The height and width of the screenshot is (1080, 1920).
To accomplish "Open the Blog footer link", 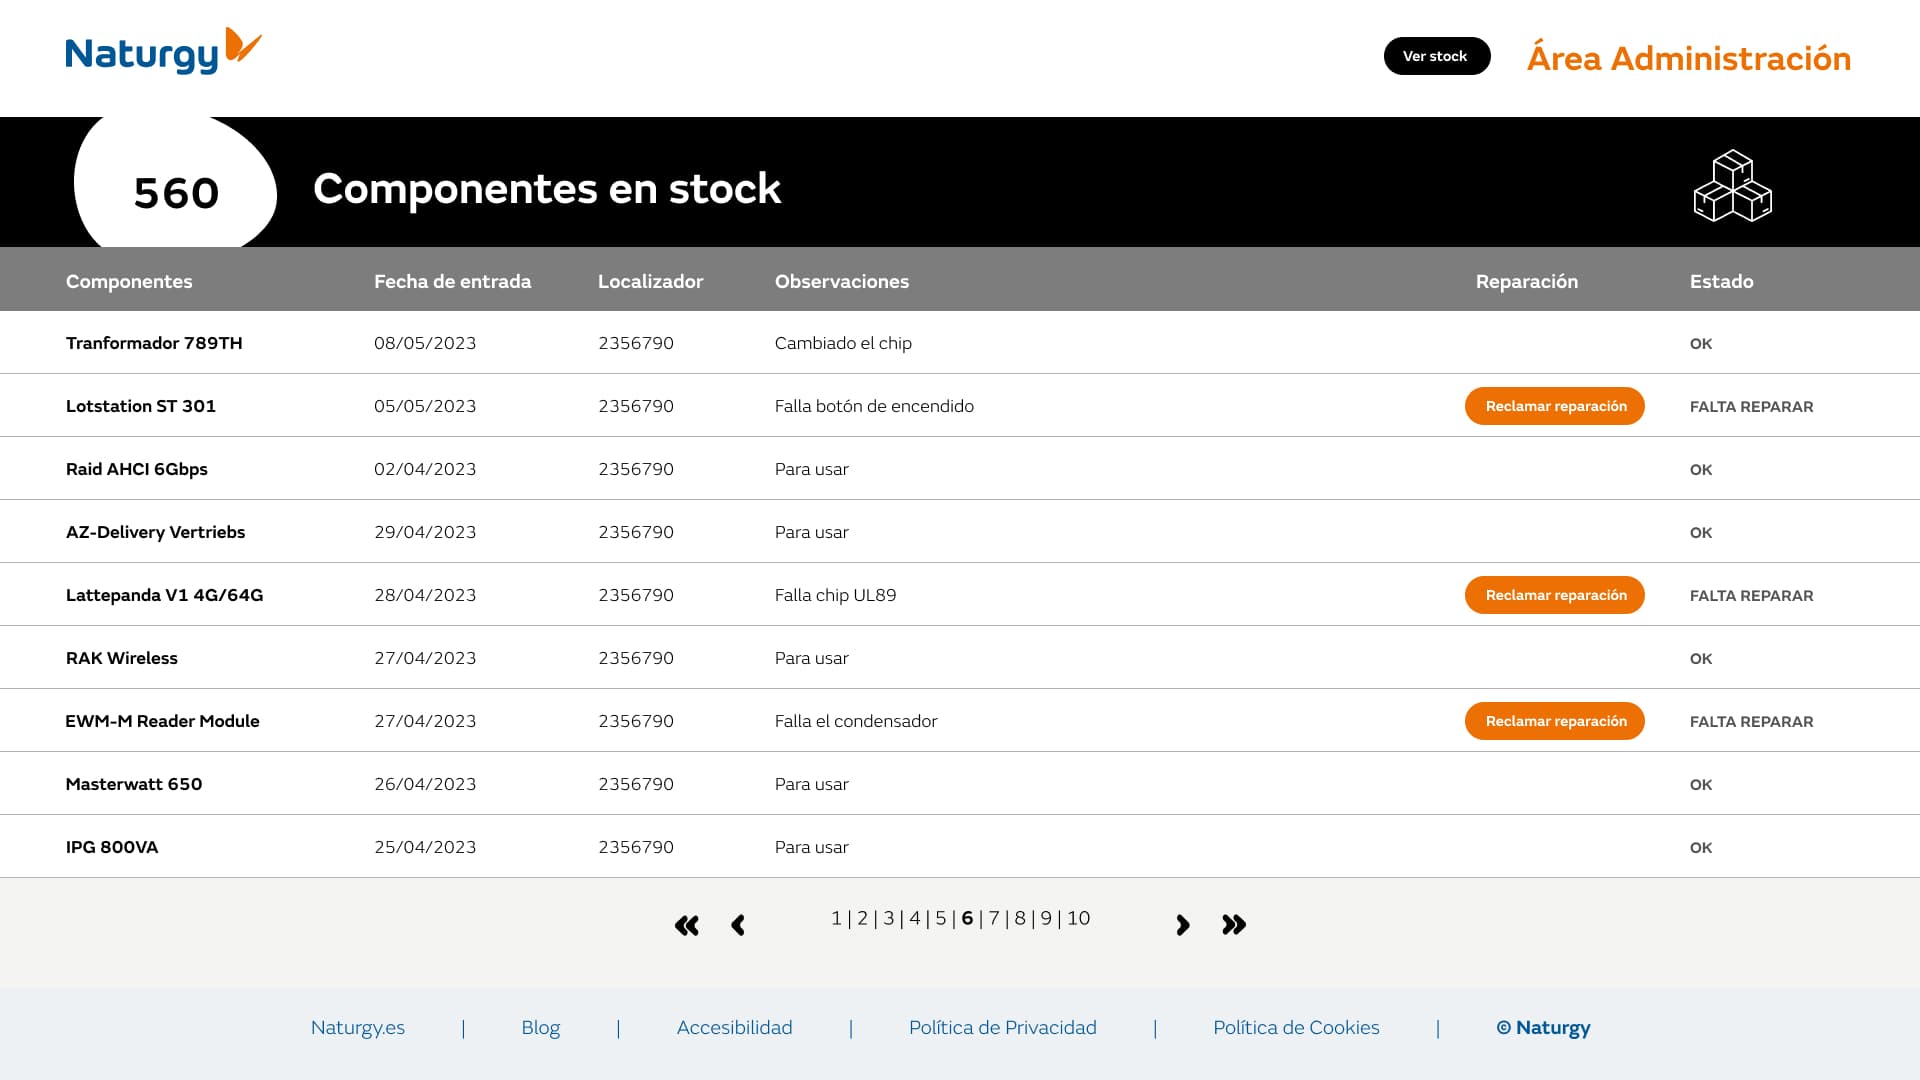I will [541, 1028].
